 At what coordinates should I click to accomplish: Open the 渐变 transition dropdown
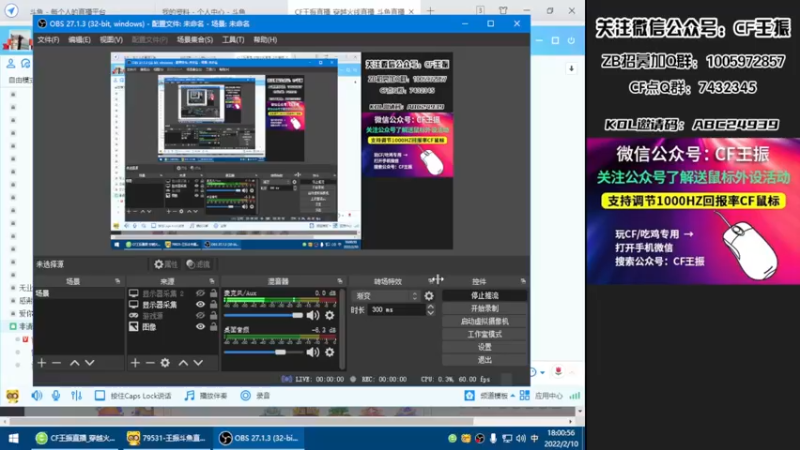coord(386,295)
